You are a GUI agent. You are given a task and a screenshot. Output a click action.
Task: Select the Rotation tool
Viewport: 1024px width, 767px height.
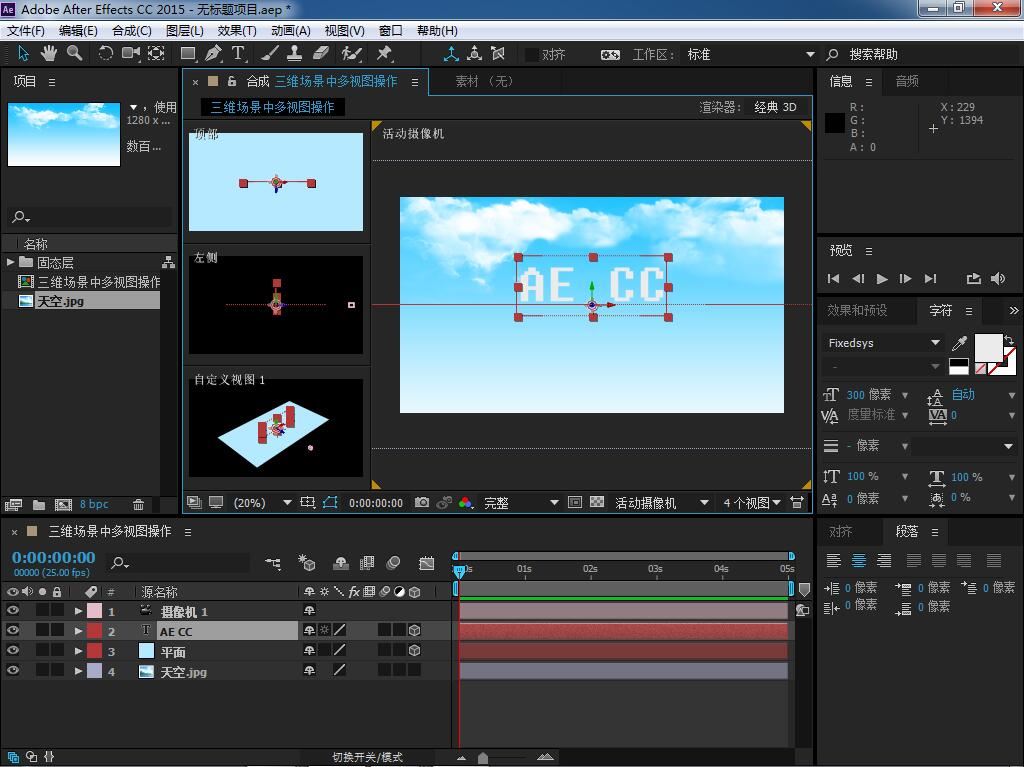[x=105, y=54]
